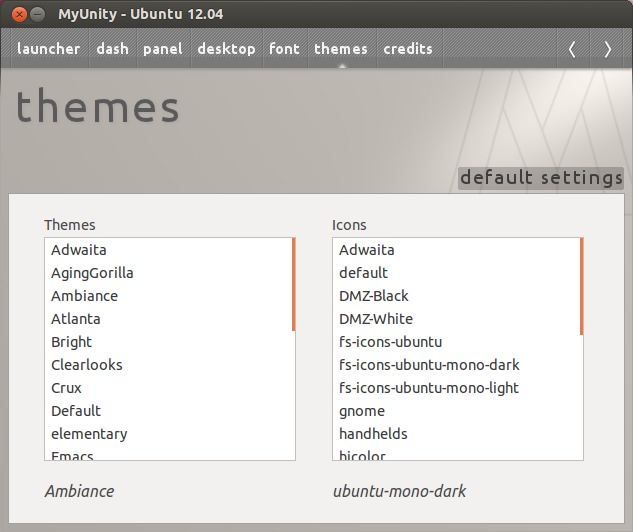The image size is (633, 532).
Task: Switch to the dash tab
Action: (x=113, y=49)
